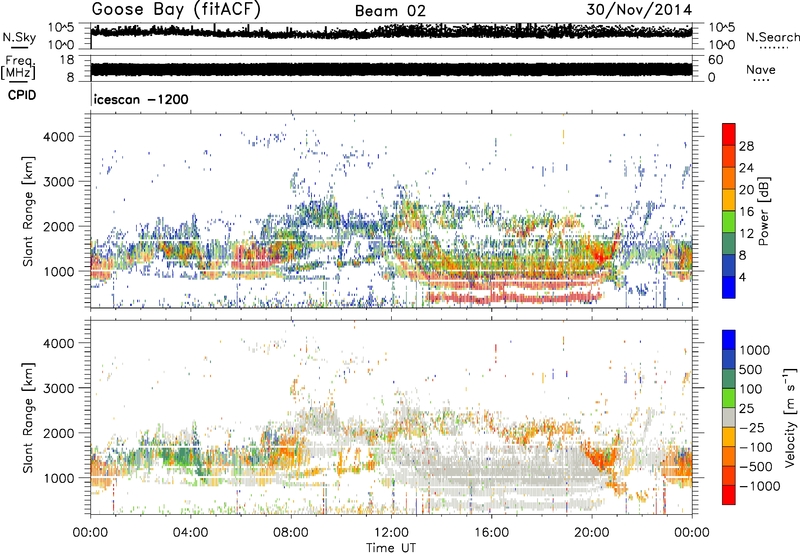Select the "N.Search" legend label
The width and height of the screenshot is (800, 554).
tap(773, 37)
